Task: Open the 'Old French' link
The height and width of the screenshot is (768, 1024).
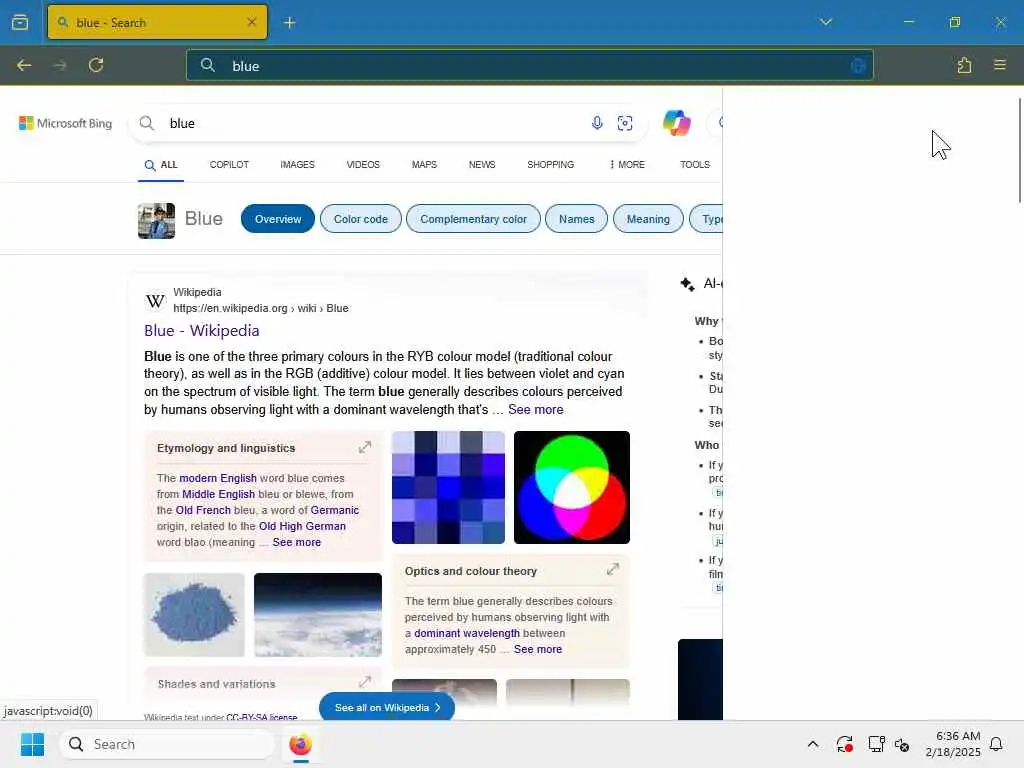Action: click(x=203, y=510)
